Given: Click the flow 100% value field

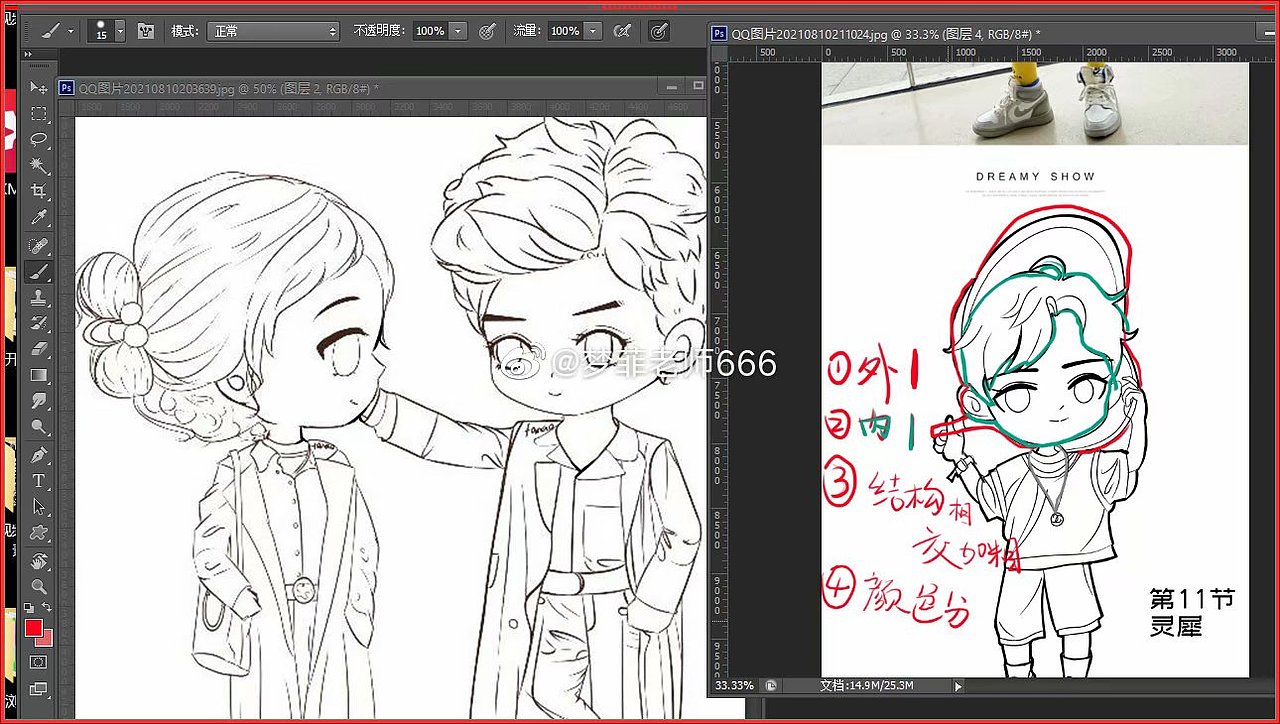Looking at the screenshot, I should (x=565, y=31).
